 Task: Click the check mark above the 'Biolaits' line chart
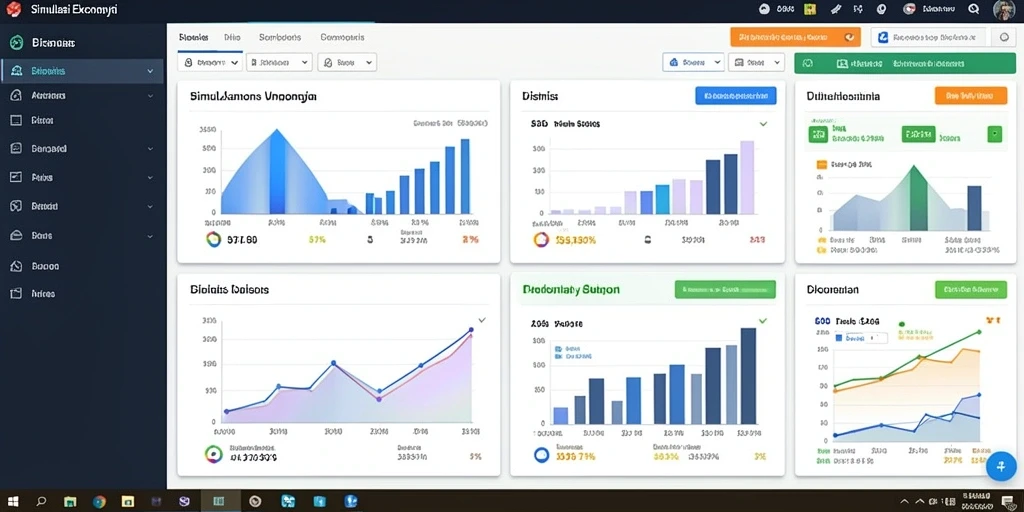point(482,320)
